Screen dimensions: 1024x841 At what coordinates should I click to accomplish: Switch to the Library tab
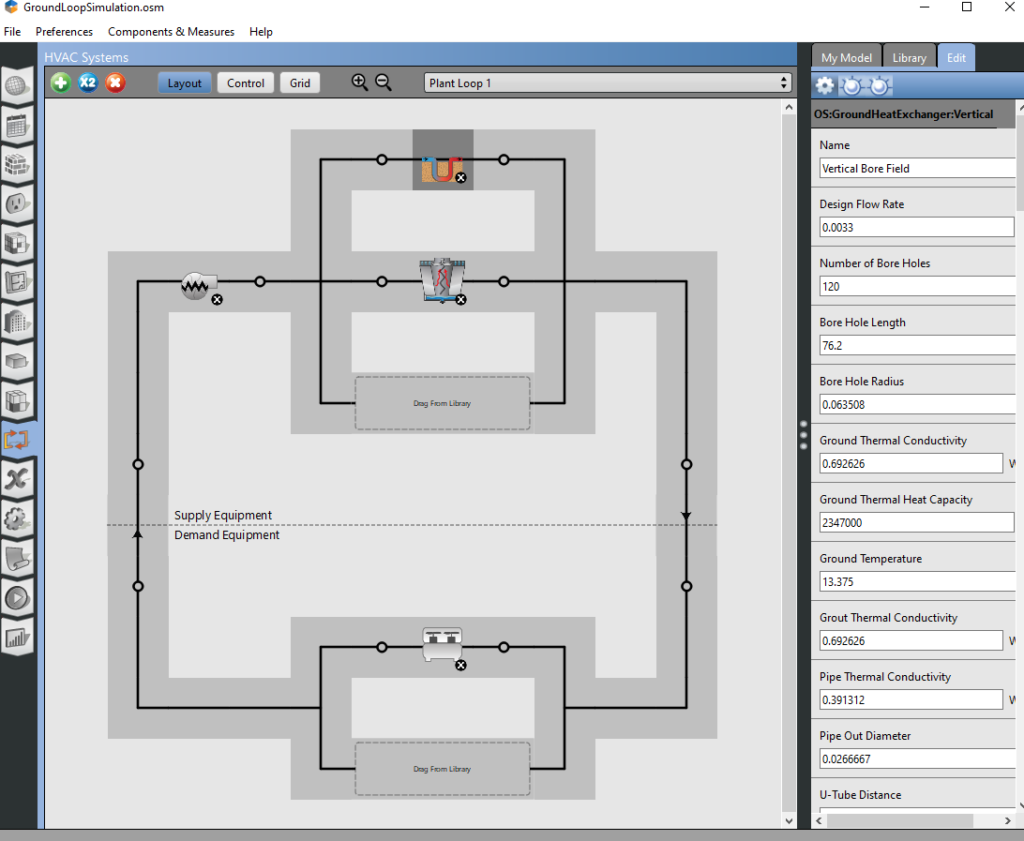[x=909, y=57]
